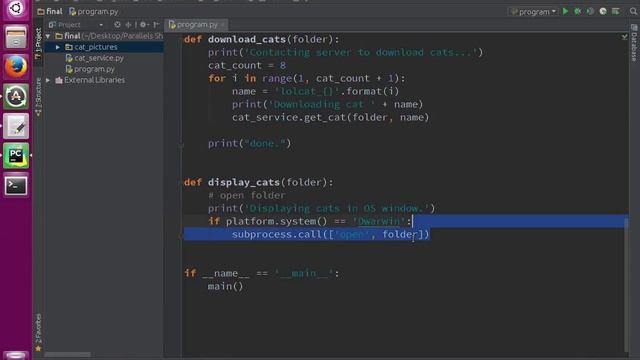Select External Libraries in project tree
Image resolution: width=640 pixels, height=360 pixels.
pyautogui.click(x=90, y=80)
